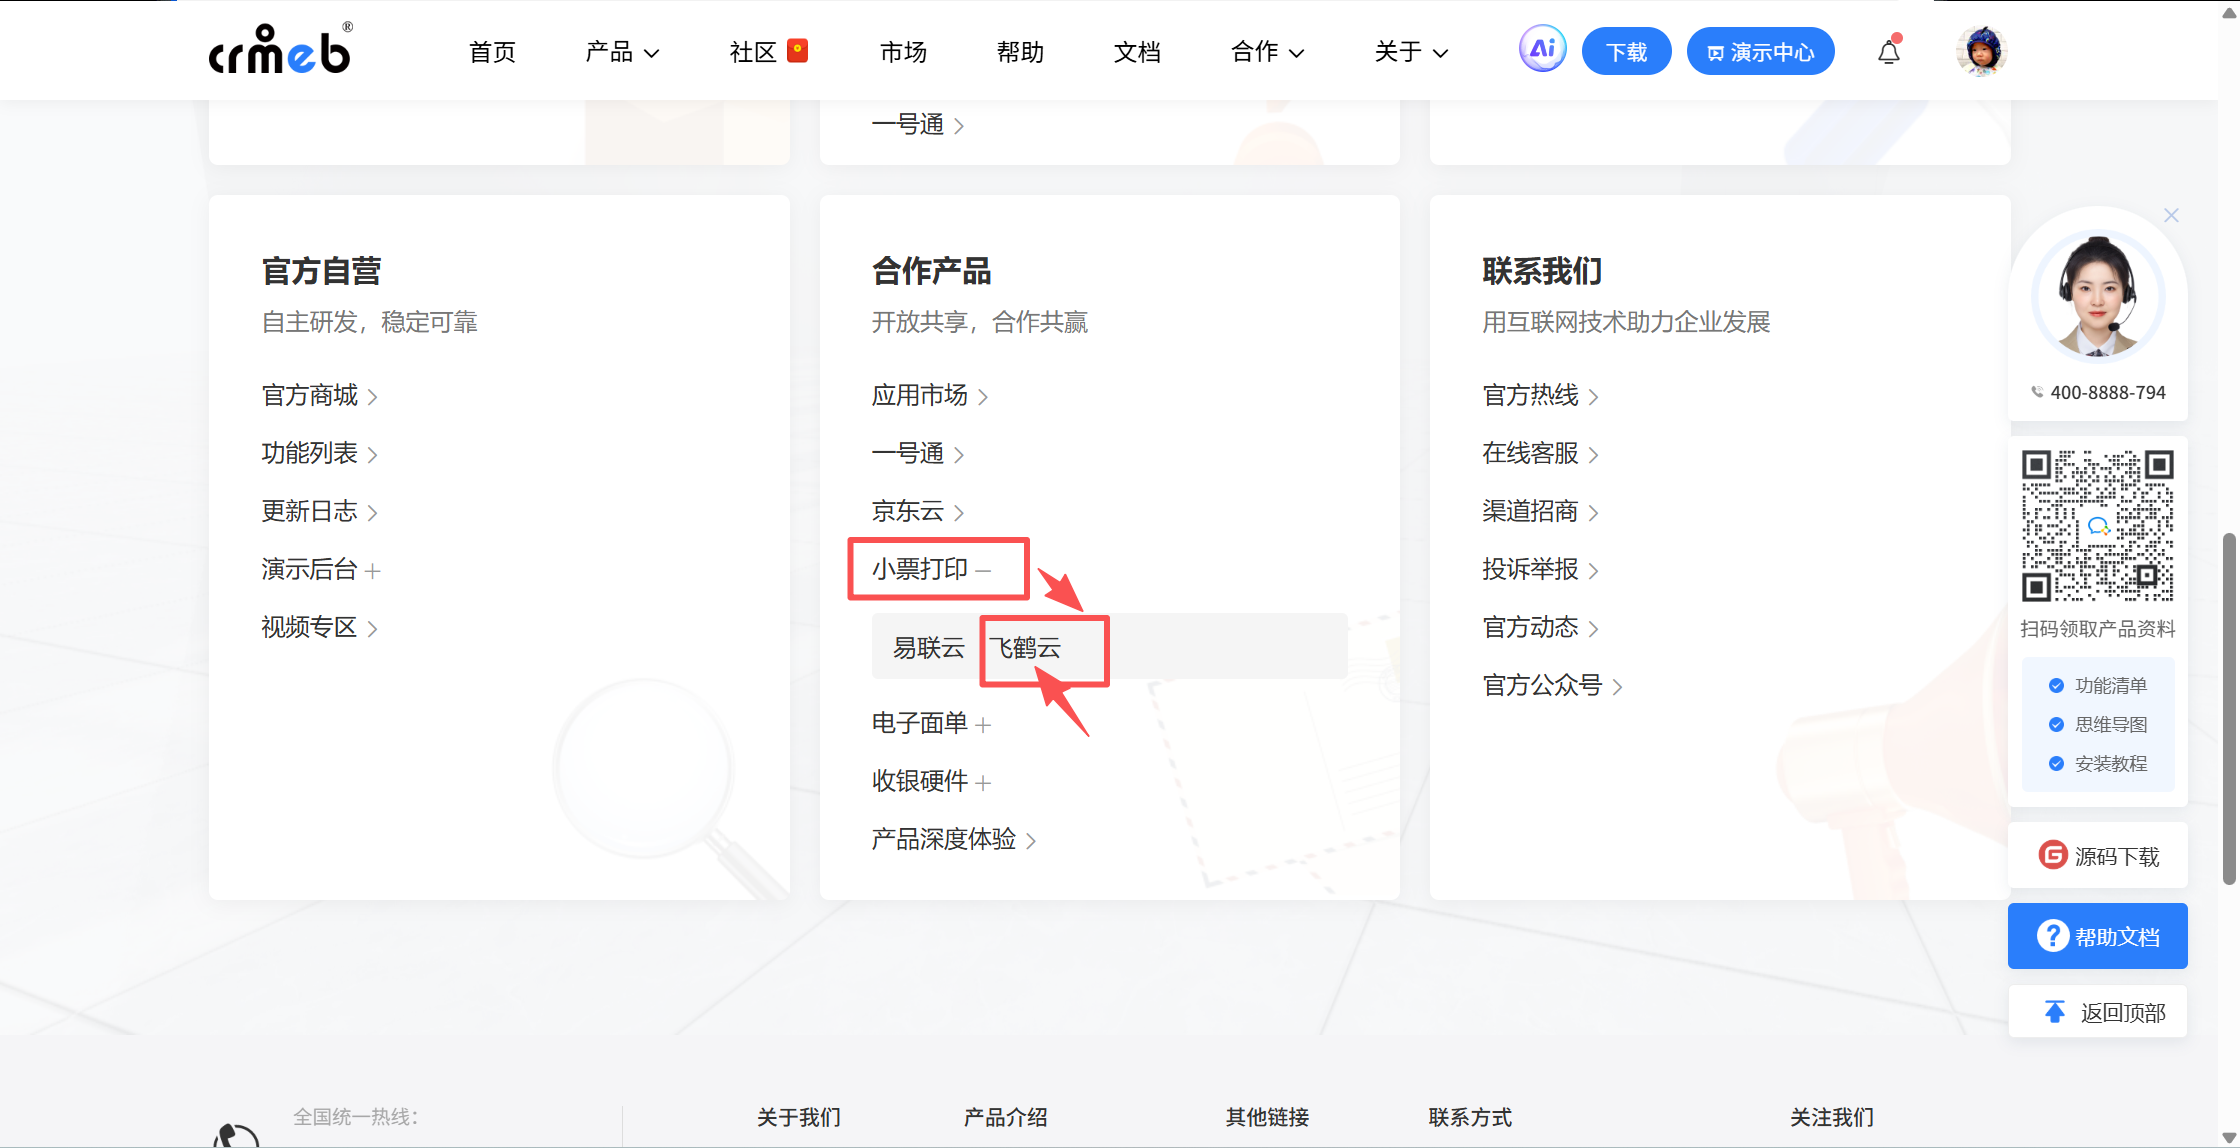
Task: Open 帮助文档 question mark button
Action: coord(2098,936)
